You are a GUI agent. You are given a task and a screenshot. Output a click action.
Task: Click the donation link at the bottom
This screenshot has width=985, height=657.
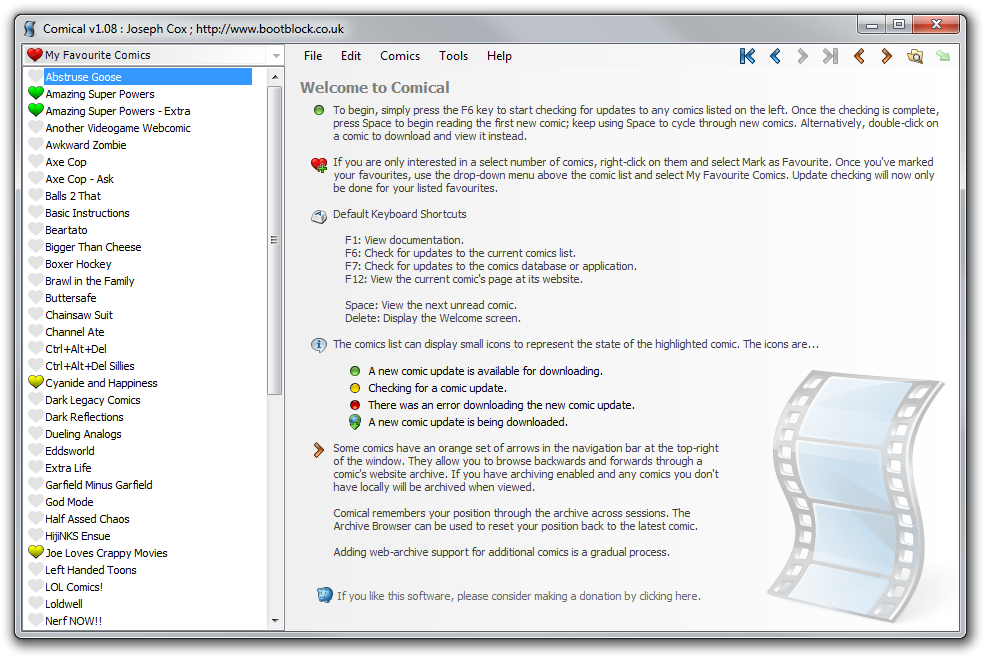point(518,596)
